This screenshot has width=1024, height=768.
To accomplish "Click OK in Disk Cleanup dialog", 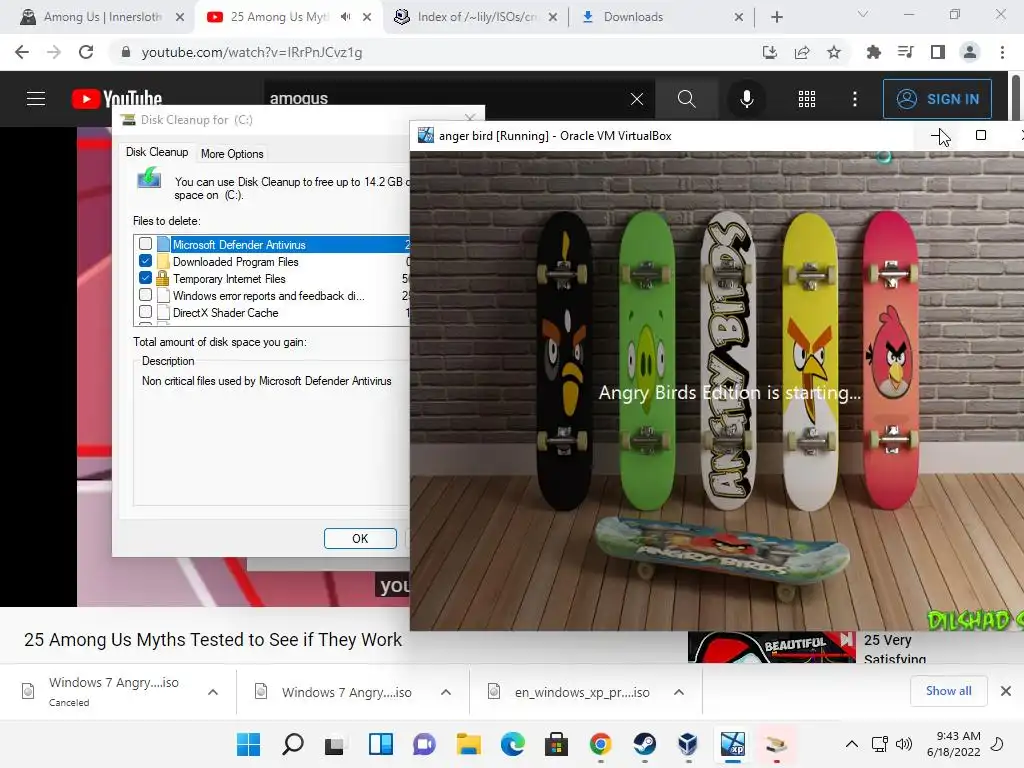I will pyautogui.click(x=360, y=538).
